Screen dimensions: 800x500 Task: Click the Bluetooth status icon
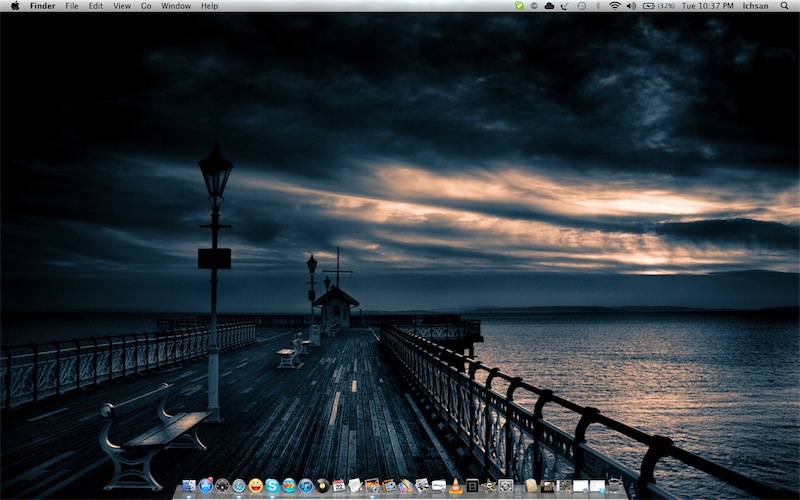597,6
